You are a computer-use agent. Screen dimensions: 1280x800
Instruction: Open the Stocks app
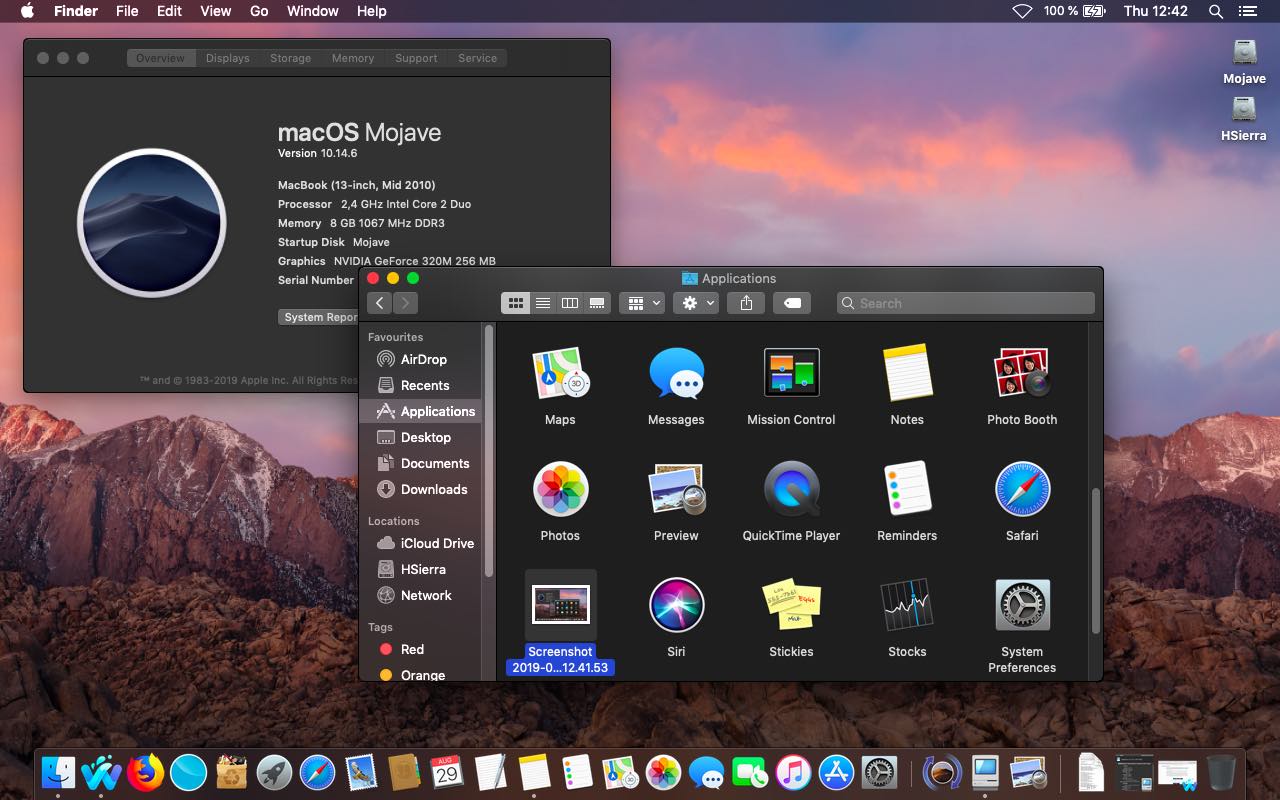click(x=906, y=605)
